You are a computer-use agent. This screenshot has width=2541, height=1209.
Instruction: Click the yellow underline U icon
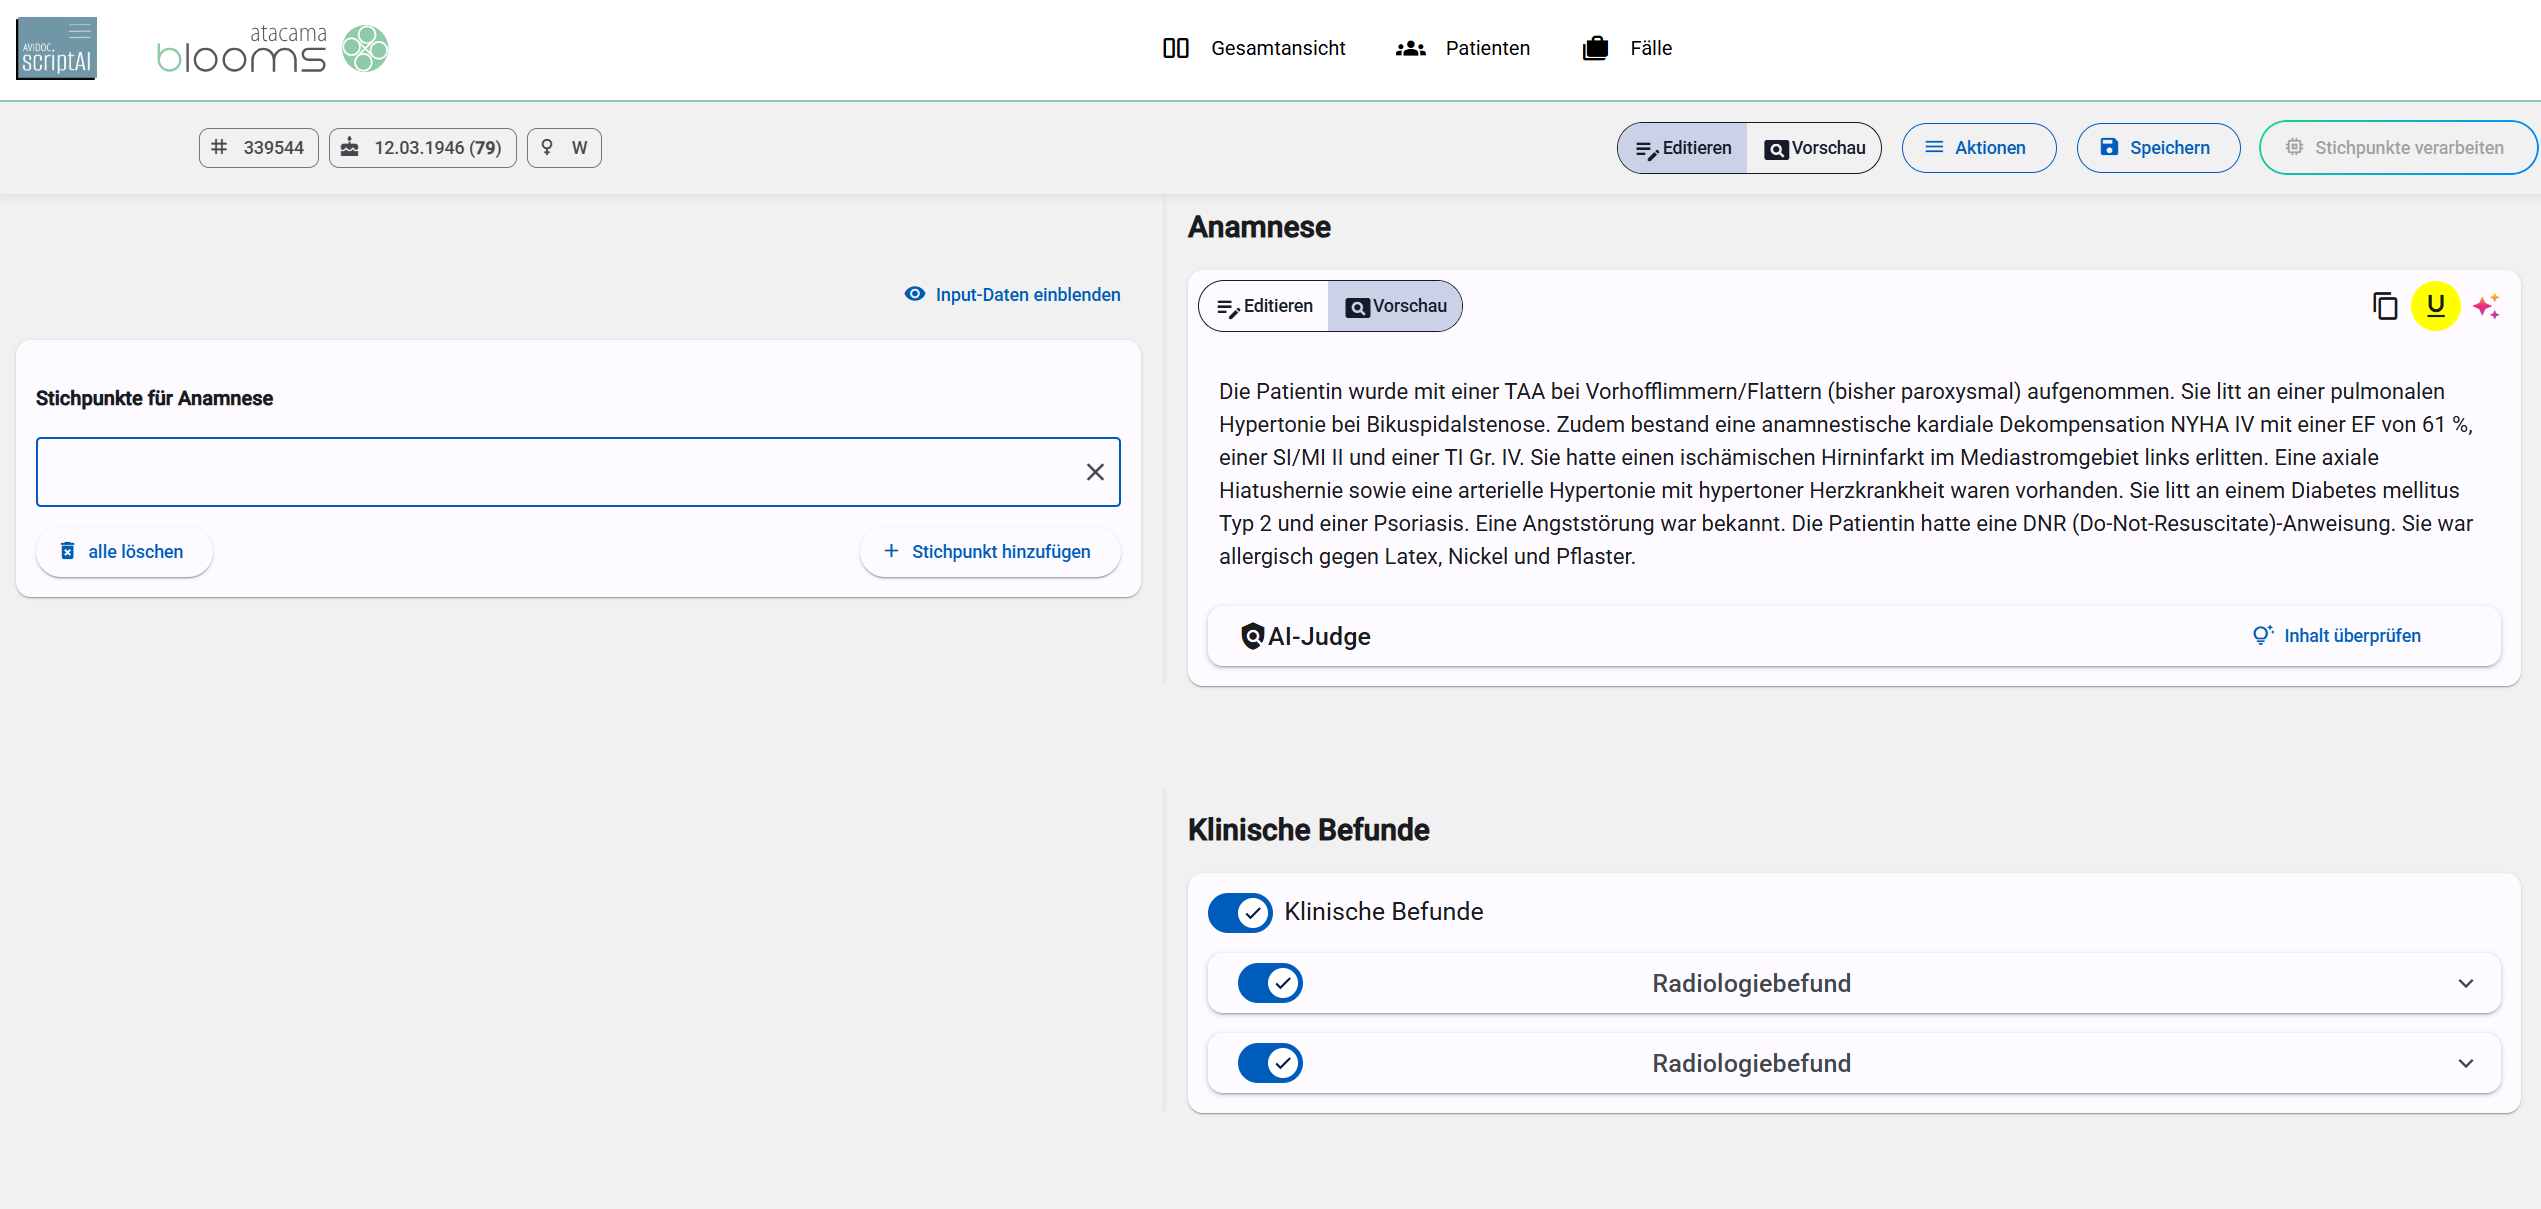(2436, 306)
